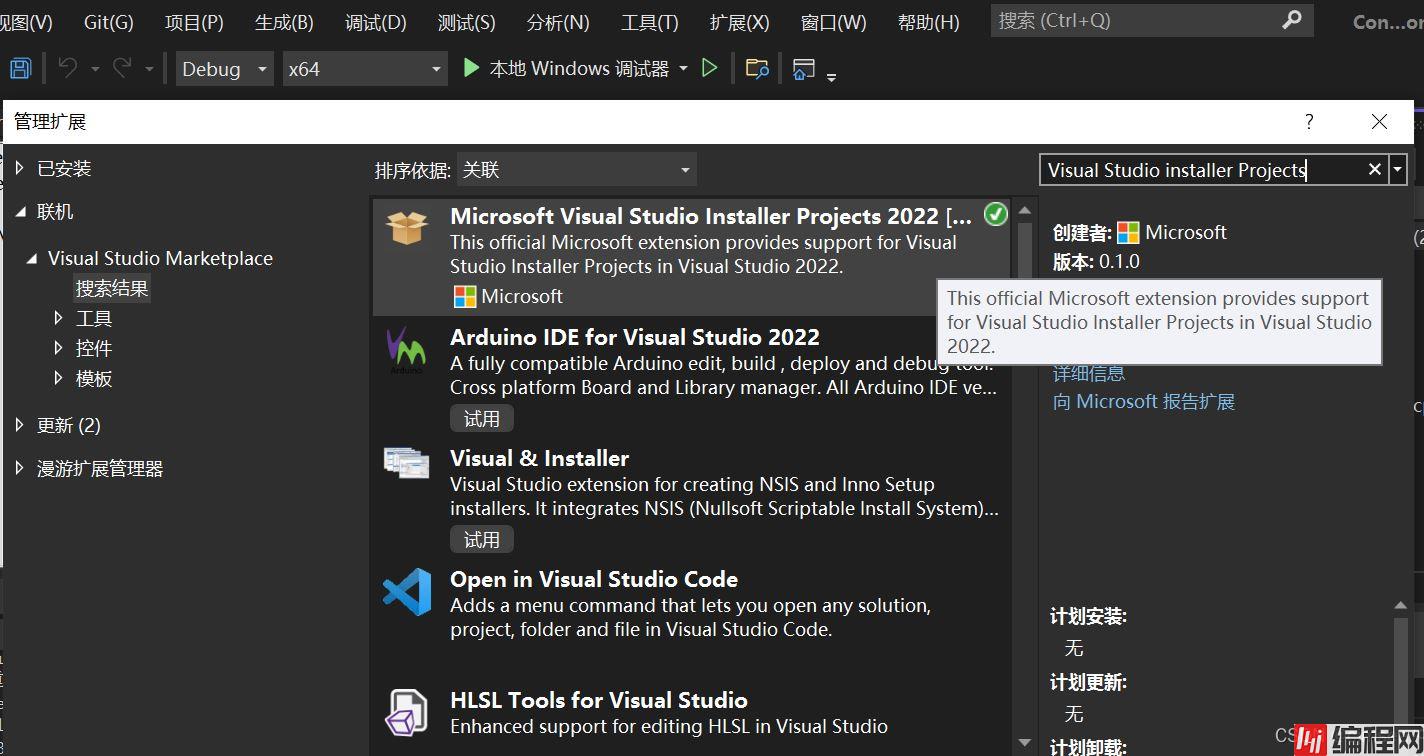The height and width of the screenshot is (756, 1424).
Task: Click results list scroll down arrow
Action: 1024,742
